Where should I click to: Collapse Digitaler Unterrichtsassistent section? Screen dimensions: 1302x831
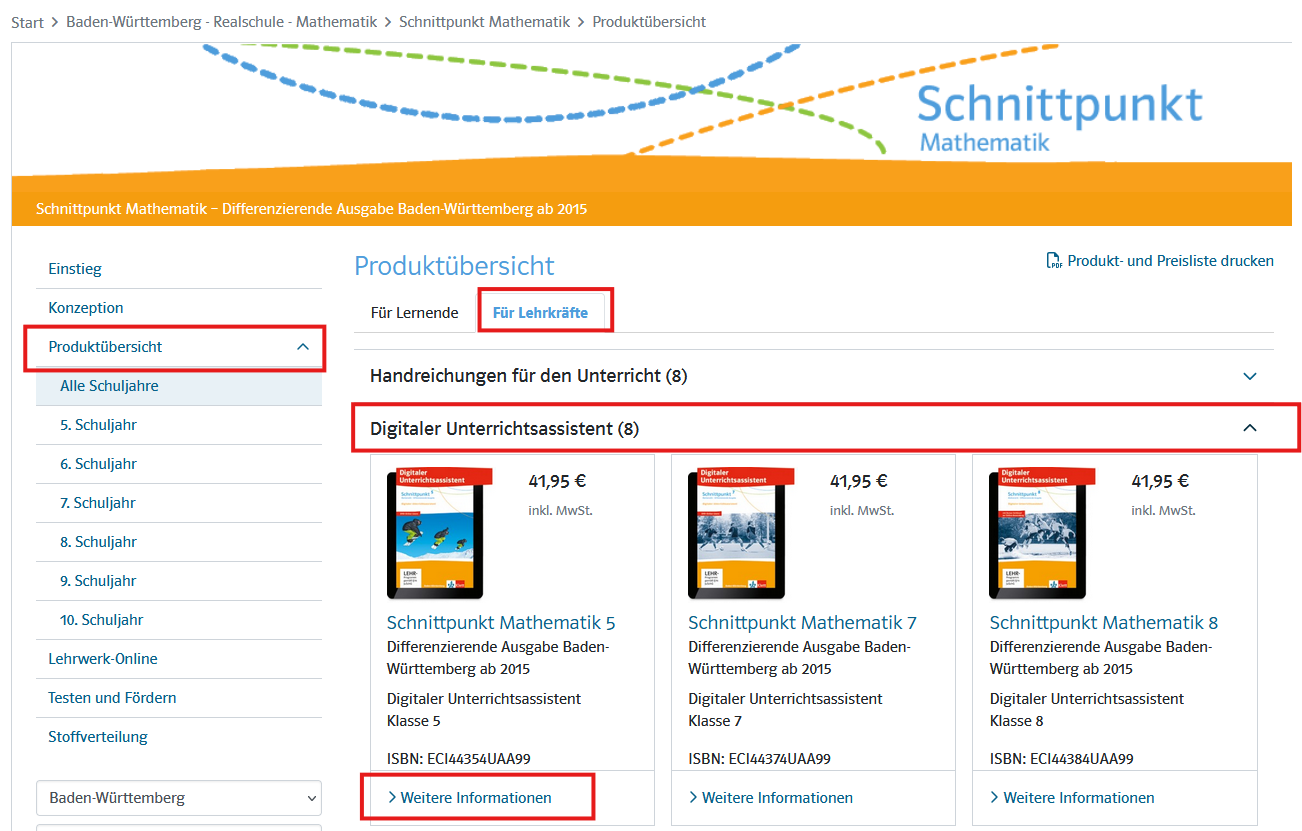(x=814, y=428)
